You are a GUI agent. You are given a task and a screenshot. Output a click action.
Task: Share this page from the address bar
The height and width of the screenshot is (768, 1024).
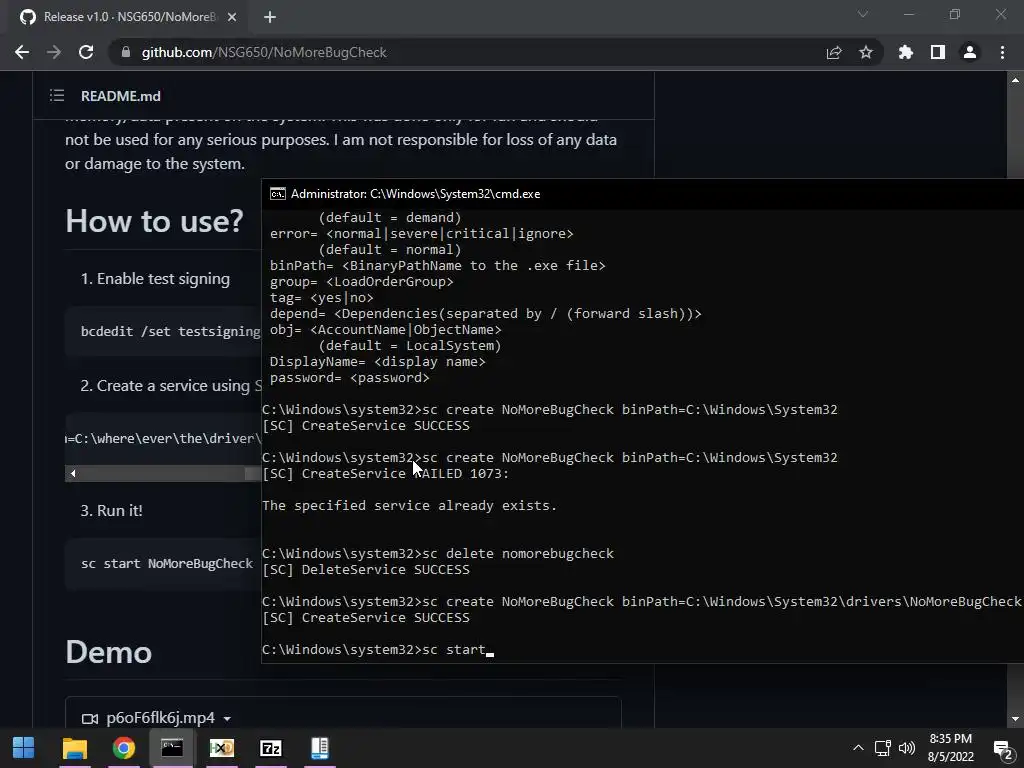click(x=834, y=52)
